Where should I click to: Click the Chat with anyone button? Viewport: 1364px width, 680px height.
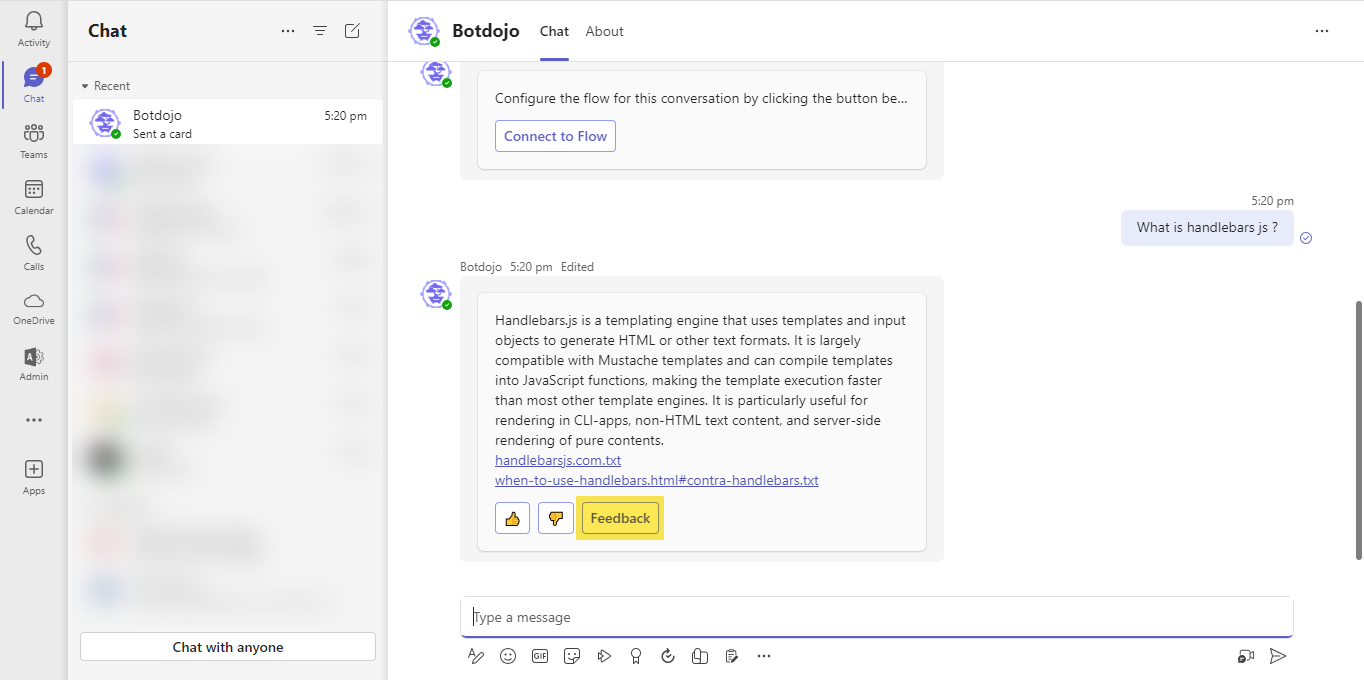[x=228, y=647]
